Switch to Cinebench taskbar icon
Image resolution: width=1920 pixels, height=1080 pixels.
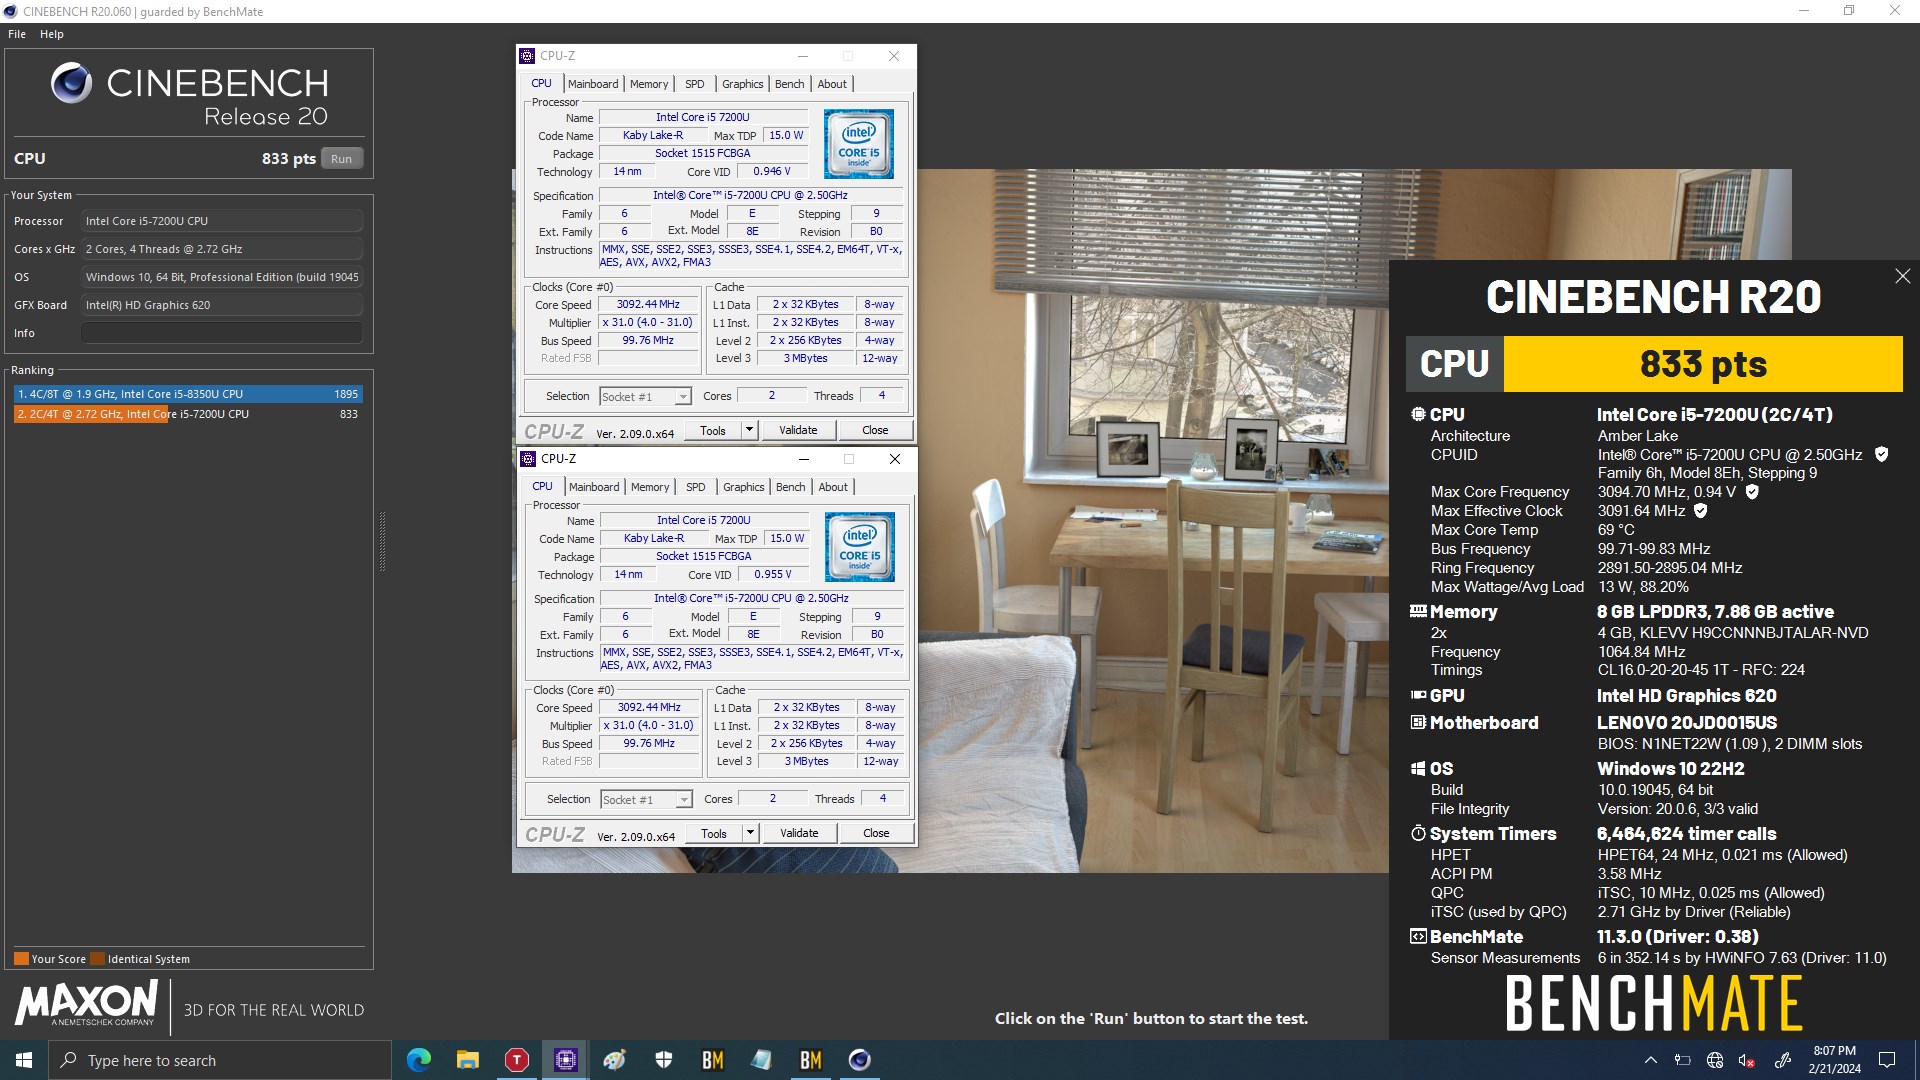tap(859, 1060)
